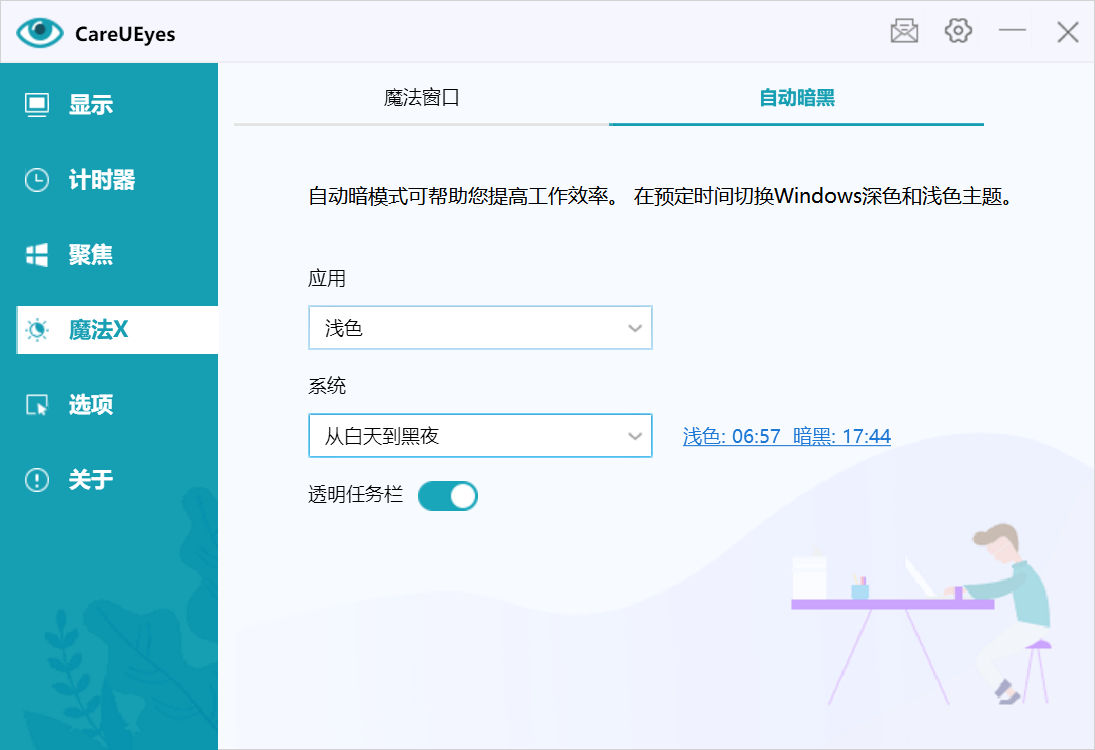Open settings via the gear icon

(x=957, y=31)
